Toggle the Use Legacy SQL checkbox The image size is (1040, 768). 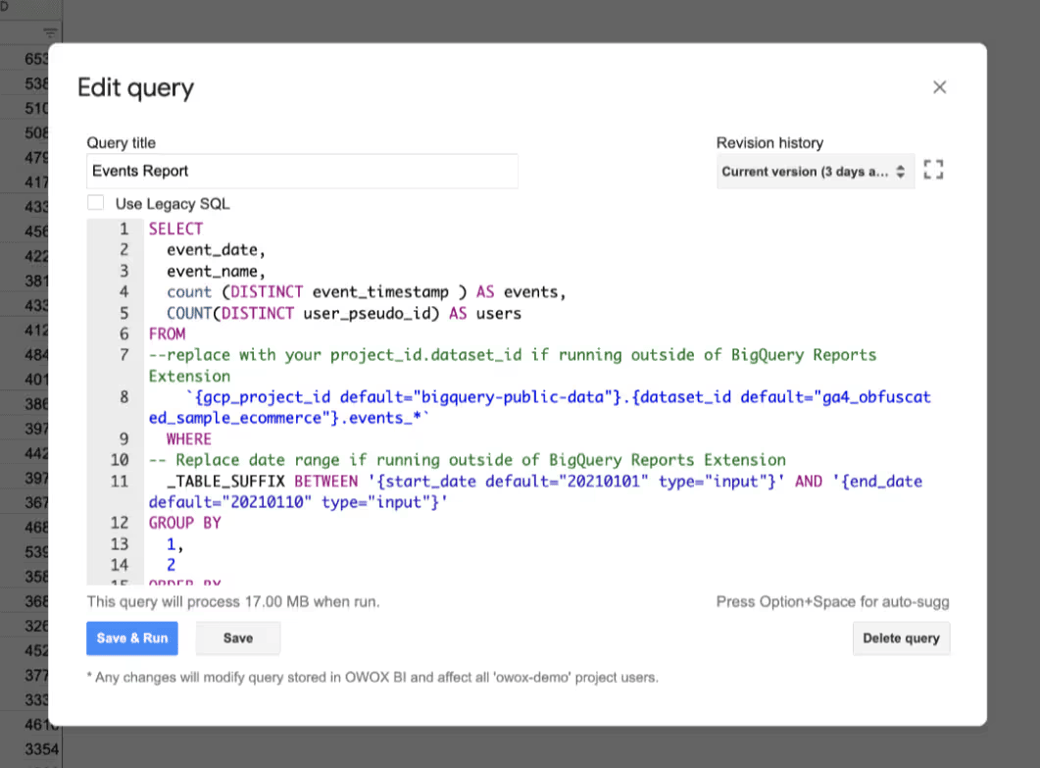click(96, 203)
